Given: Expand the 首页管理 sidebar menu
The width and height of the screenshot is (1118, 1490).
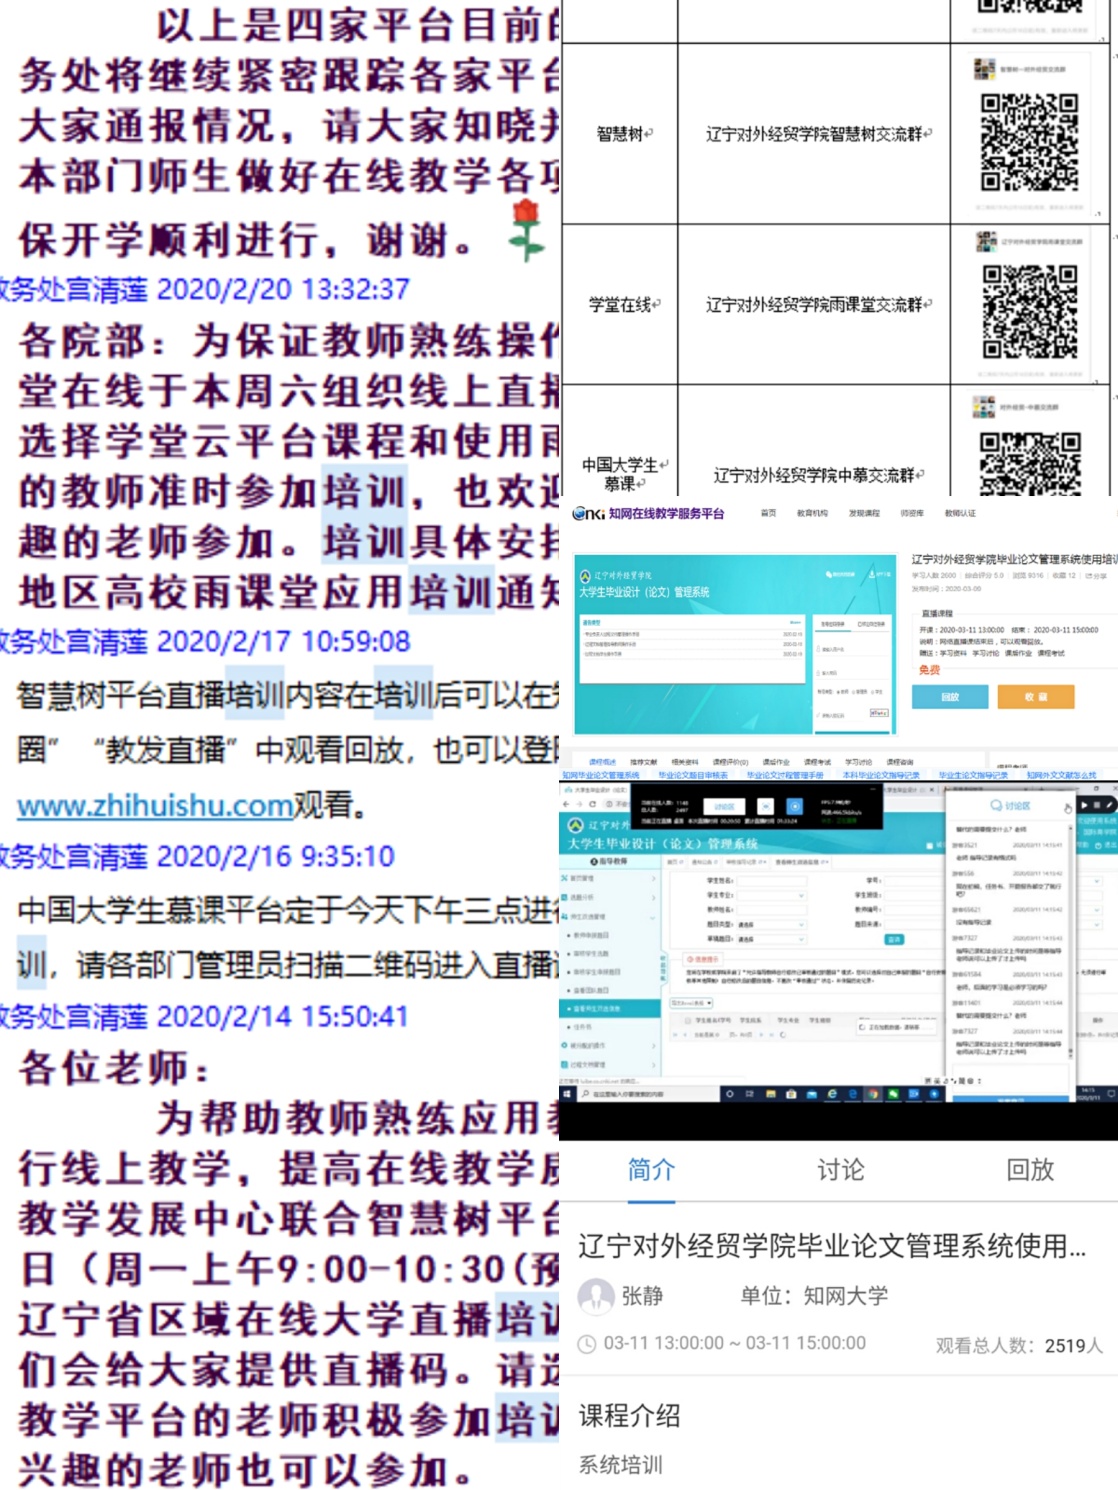Looking at the screenshot, I should 609,878.
